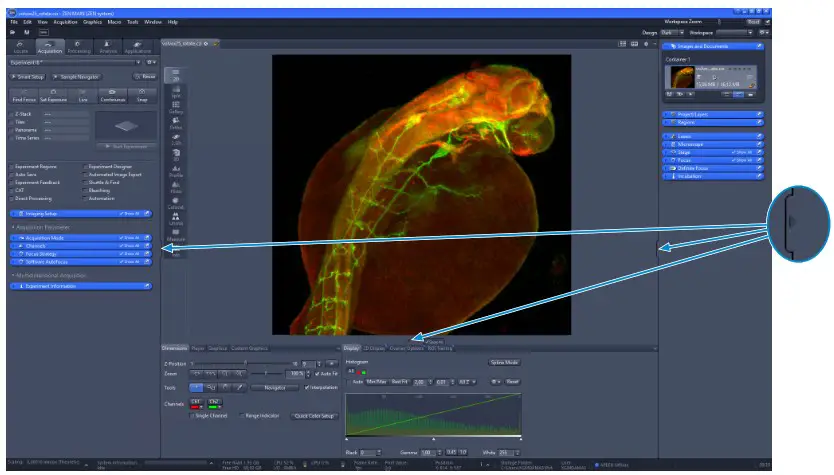Switch to the Player tab
The height and width of the screenshot is (475, 834).
[x=197, y=348]
